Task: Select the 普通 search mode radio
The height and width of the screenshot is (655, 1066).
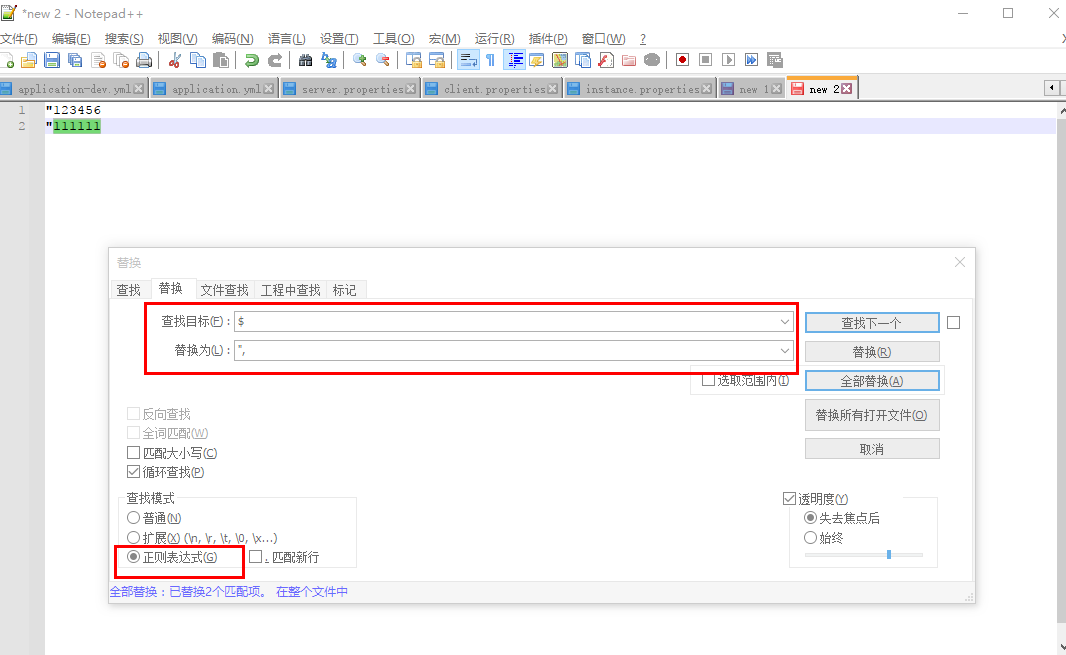Action: point(133,518)
